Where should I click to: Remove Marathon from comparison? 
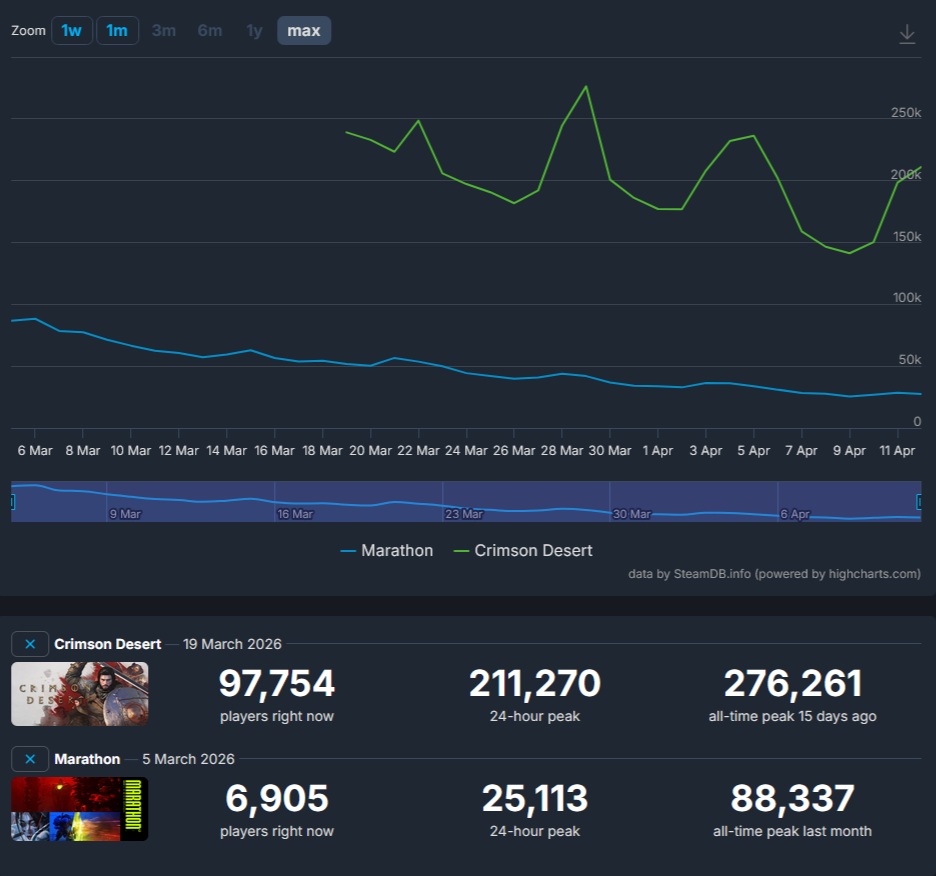30,759
